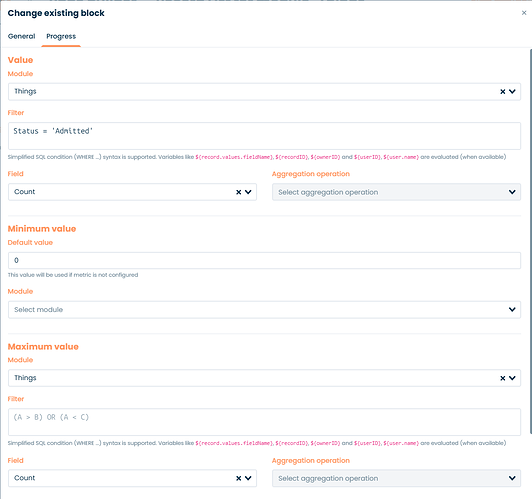532x499 pixels.
Task: Clear the Maximum value Things module
Action: tap(502, 378)
